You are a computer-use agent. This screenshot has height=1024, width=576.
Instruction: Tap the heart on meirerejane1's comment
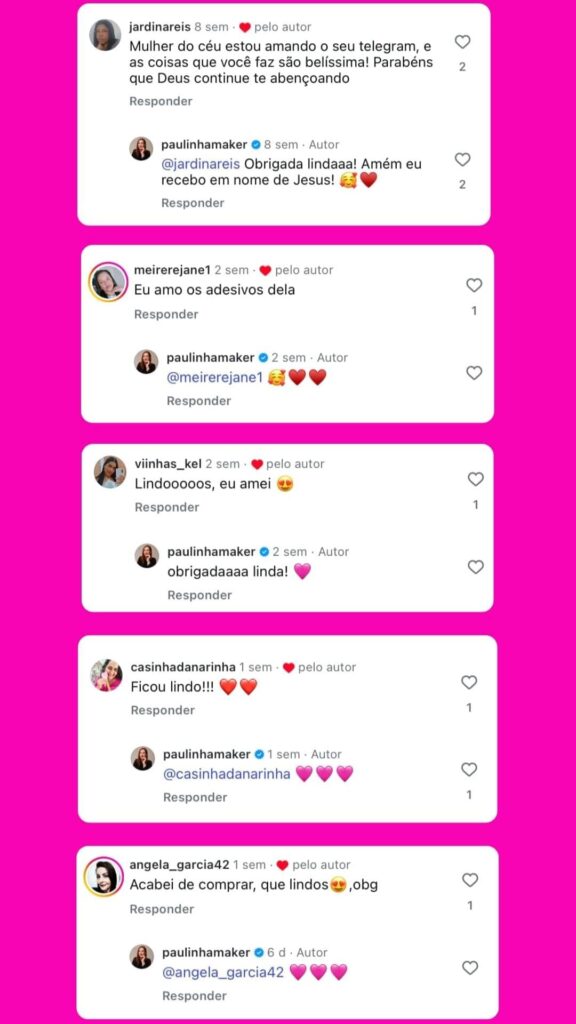coord(474,285)
